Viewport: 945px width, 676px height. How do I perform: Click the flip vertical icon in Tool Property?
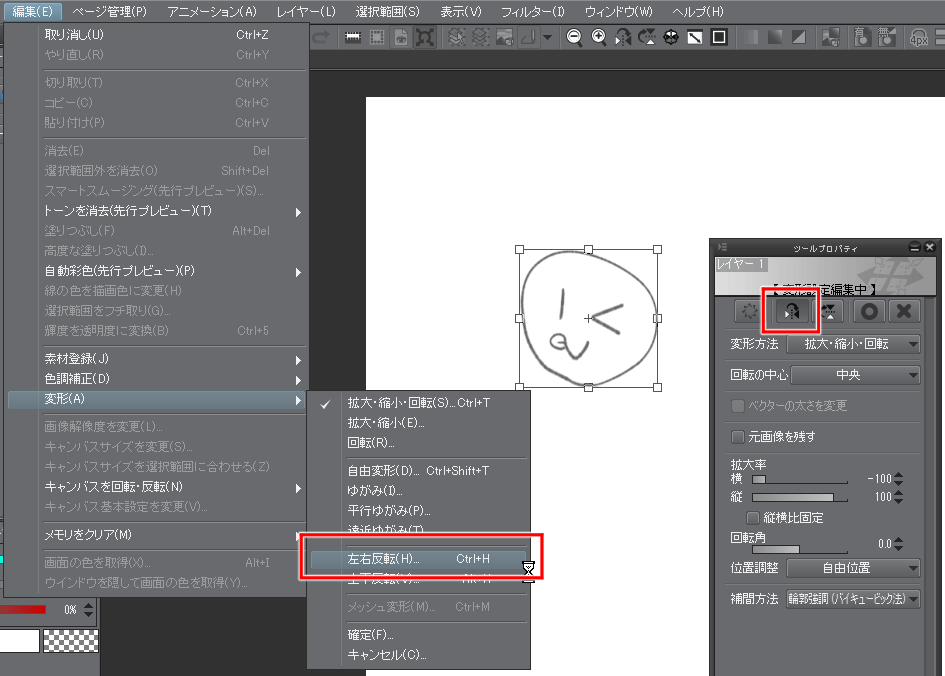click(829, 311)
